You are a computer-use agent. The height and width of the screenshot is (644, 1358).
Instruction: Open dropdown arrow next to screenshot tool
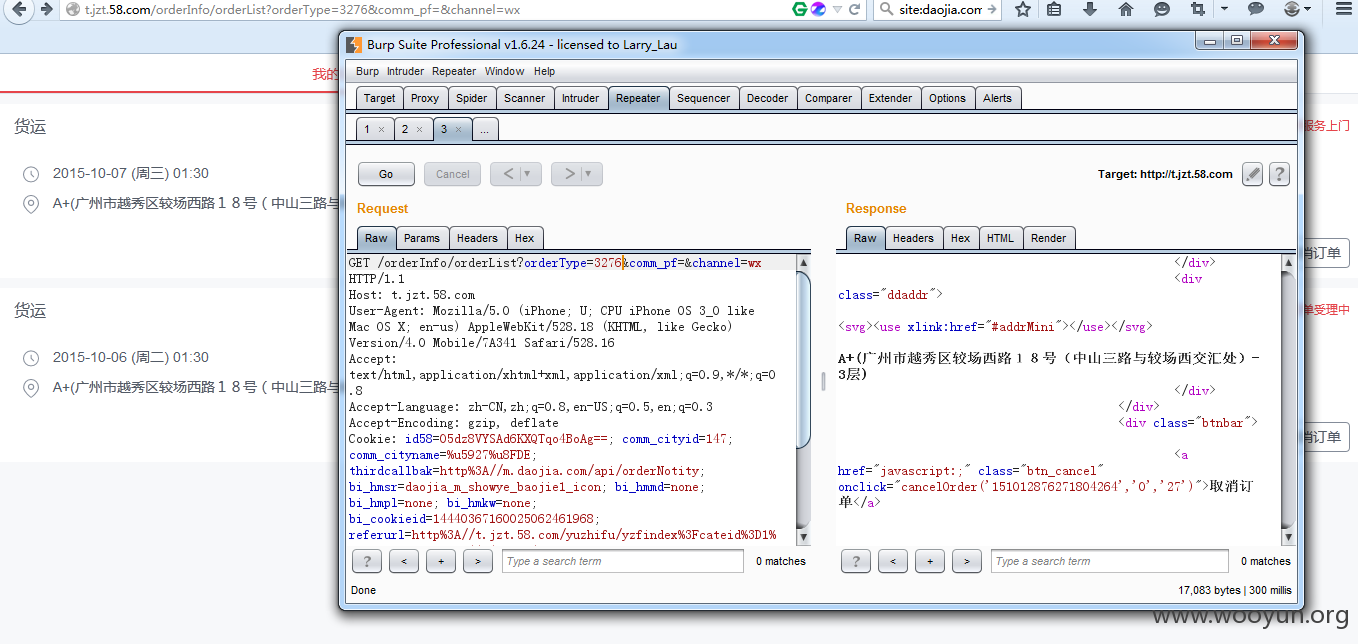pos(1226,10)
